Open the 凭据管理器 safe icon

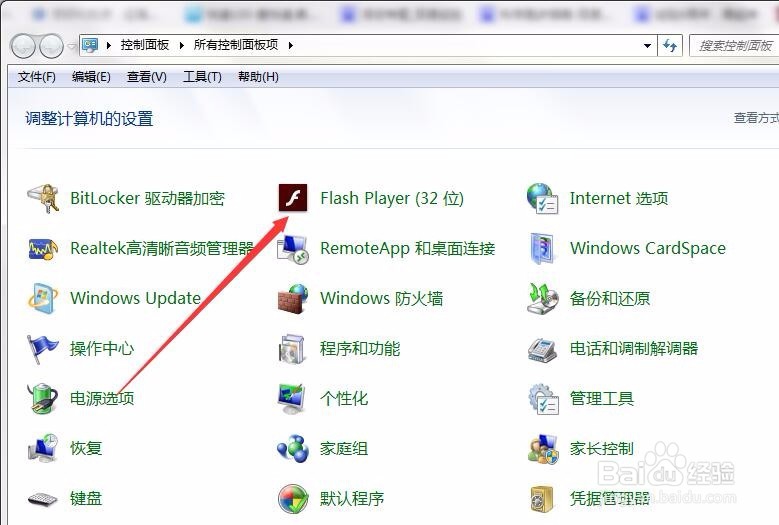(542, 499)
